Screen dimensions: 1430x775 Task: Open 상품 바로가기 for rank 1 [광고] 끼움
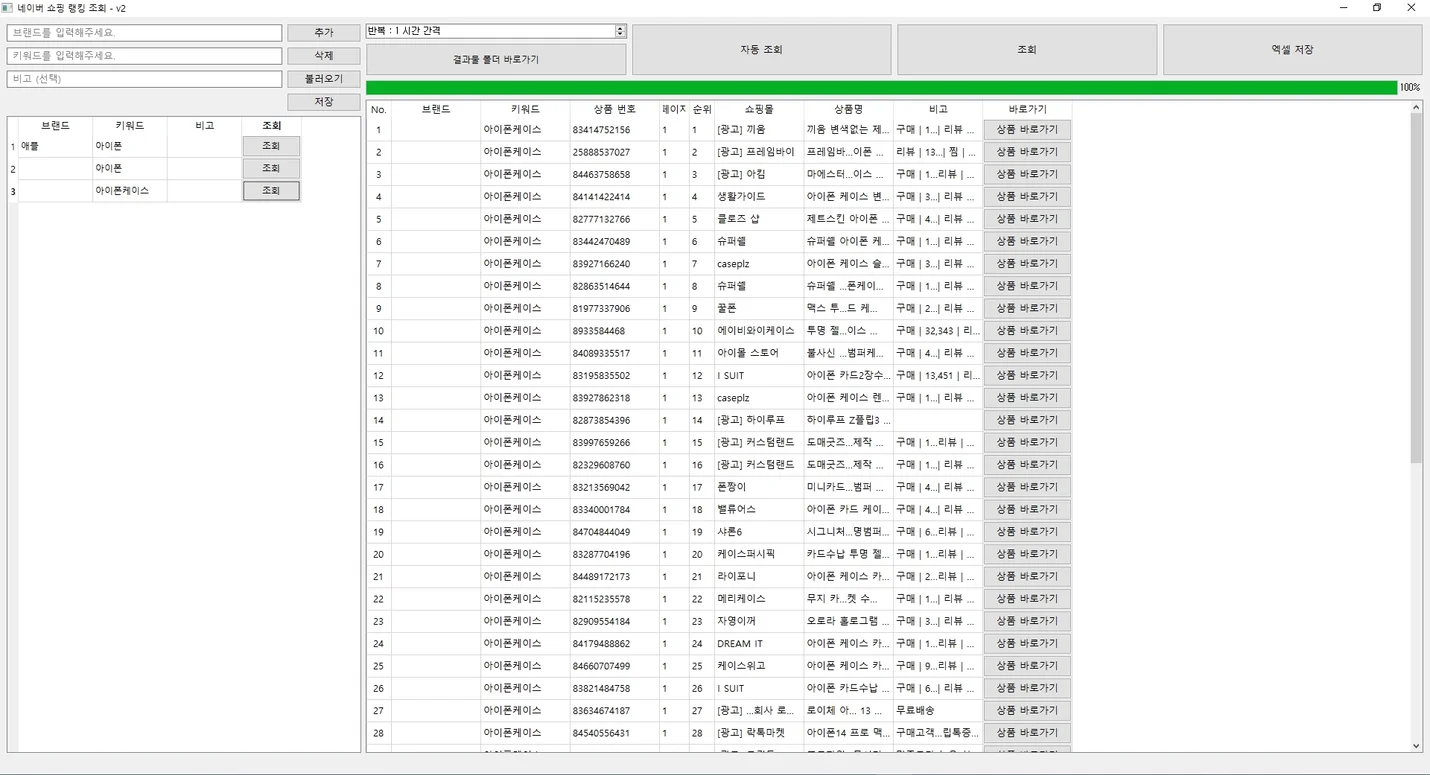(x=1027, y=129)
